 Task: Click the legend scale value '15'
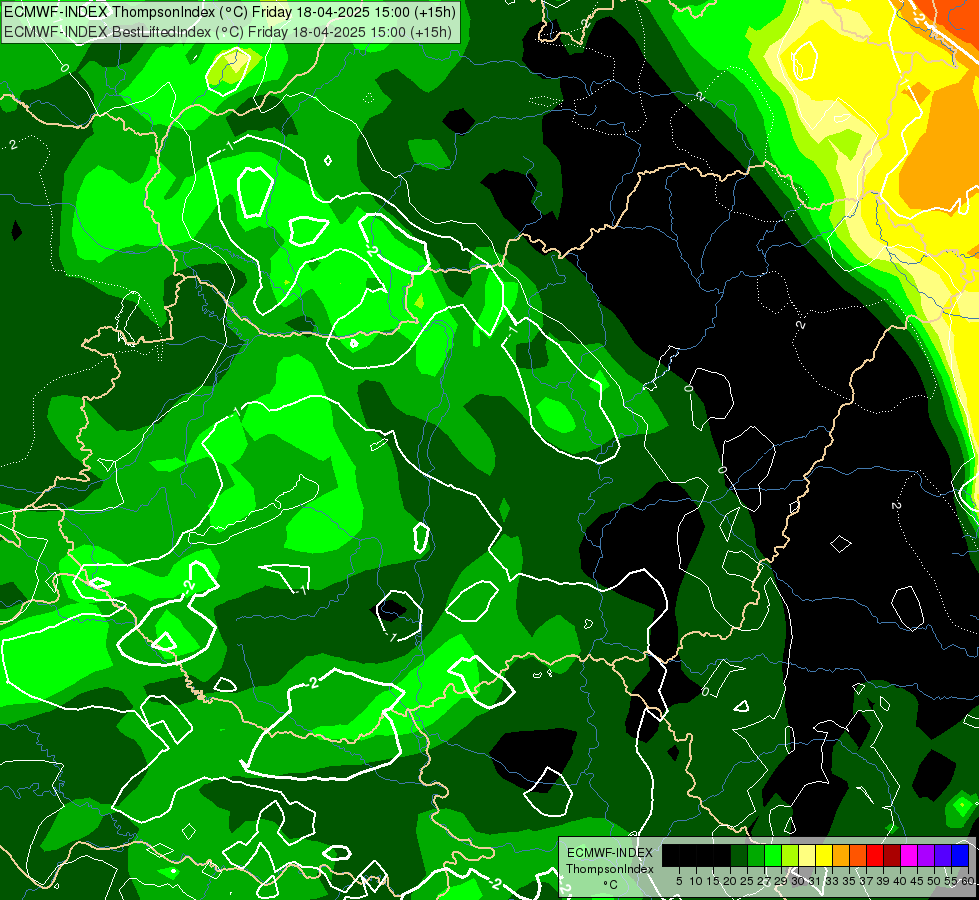[x=713, y=881]
